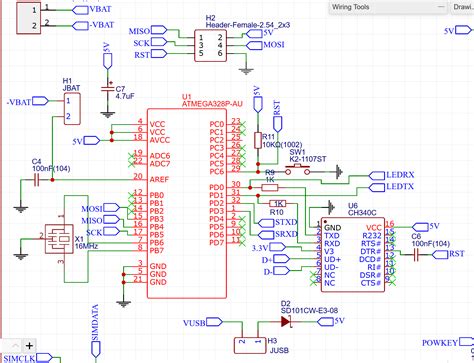Select the MOSI net port near PB3
This screenshot has height=363, width=474.
[x=112, y=208]
